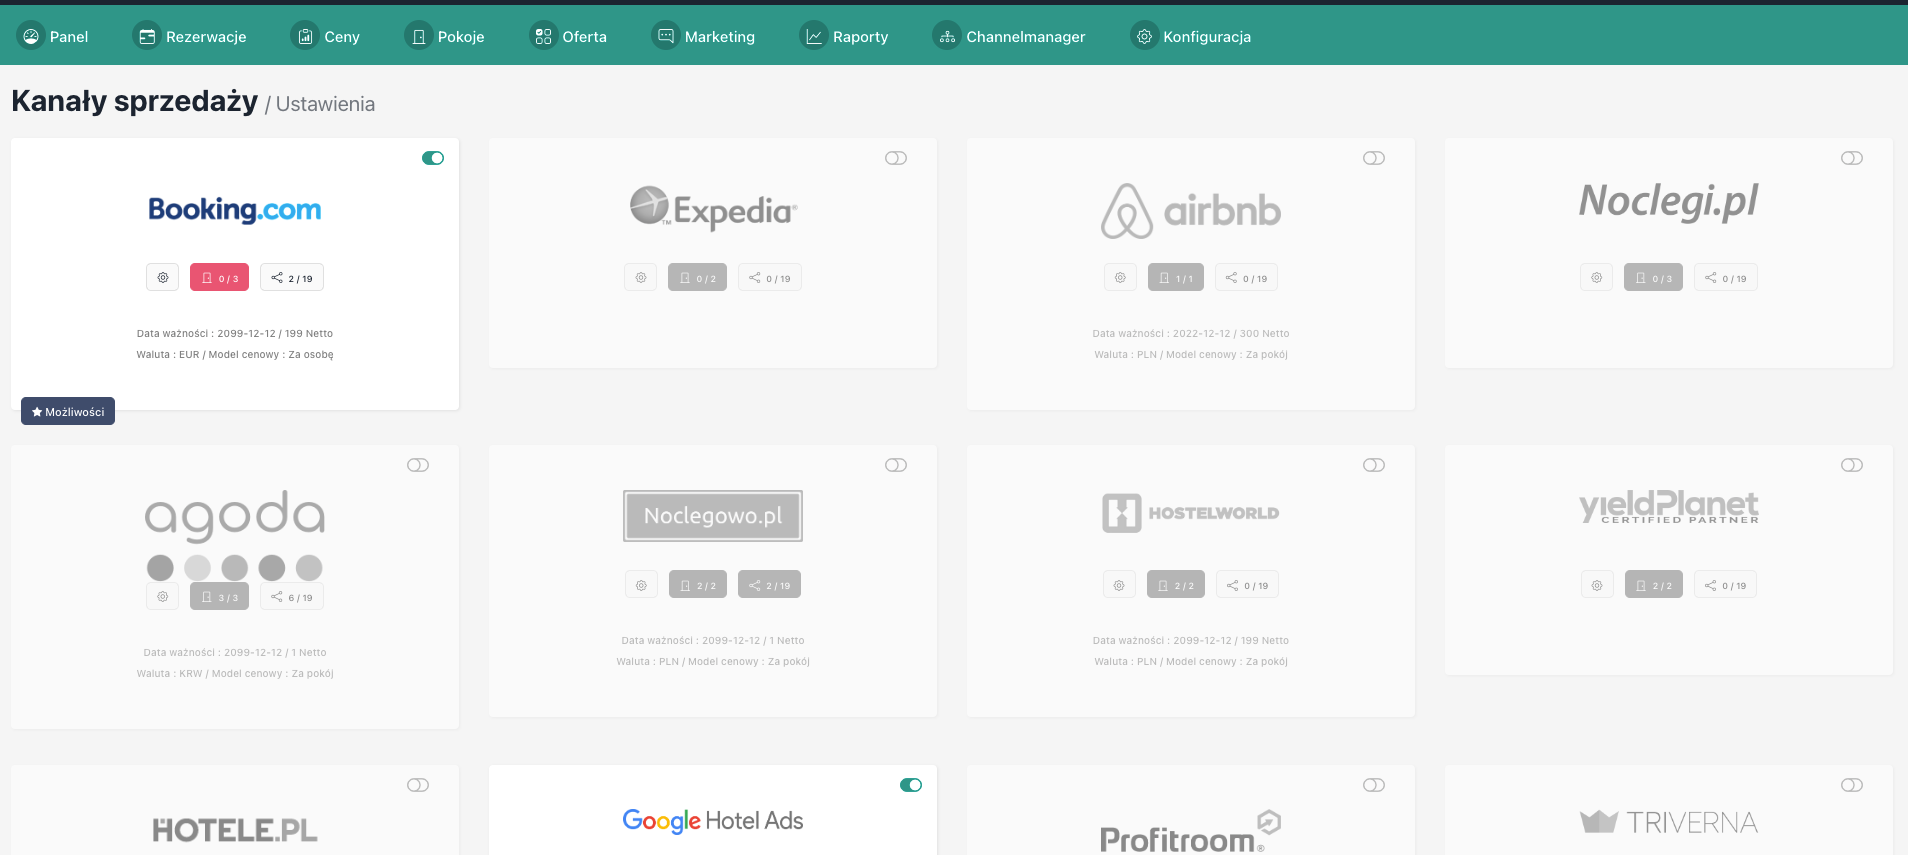
Task: Click Noclegowo.pl rooms button 2/2
Action: (698, 585)
